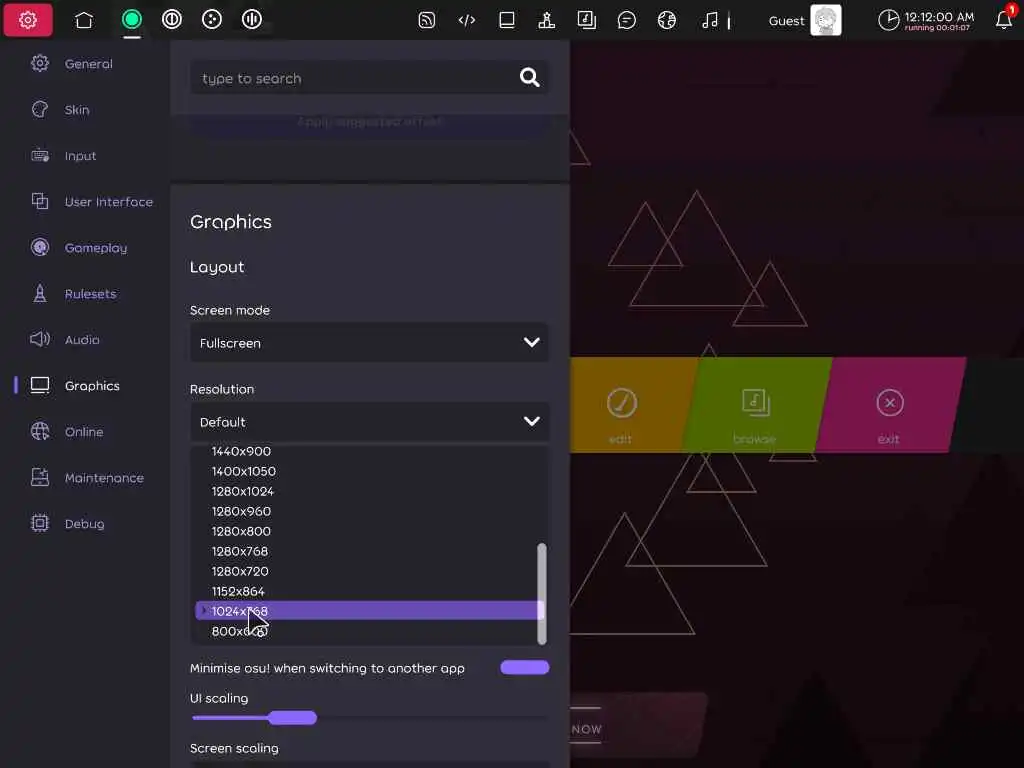Open General settings section
This screenshot has width=1024, height=768.
[x=85, y=63]
